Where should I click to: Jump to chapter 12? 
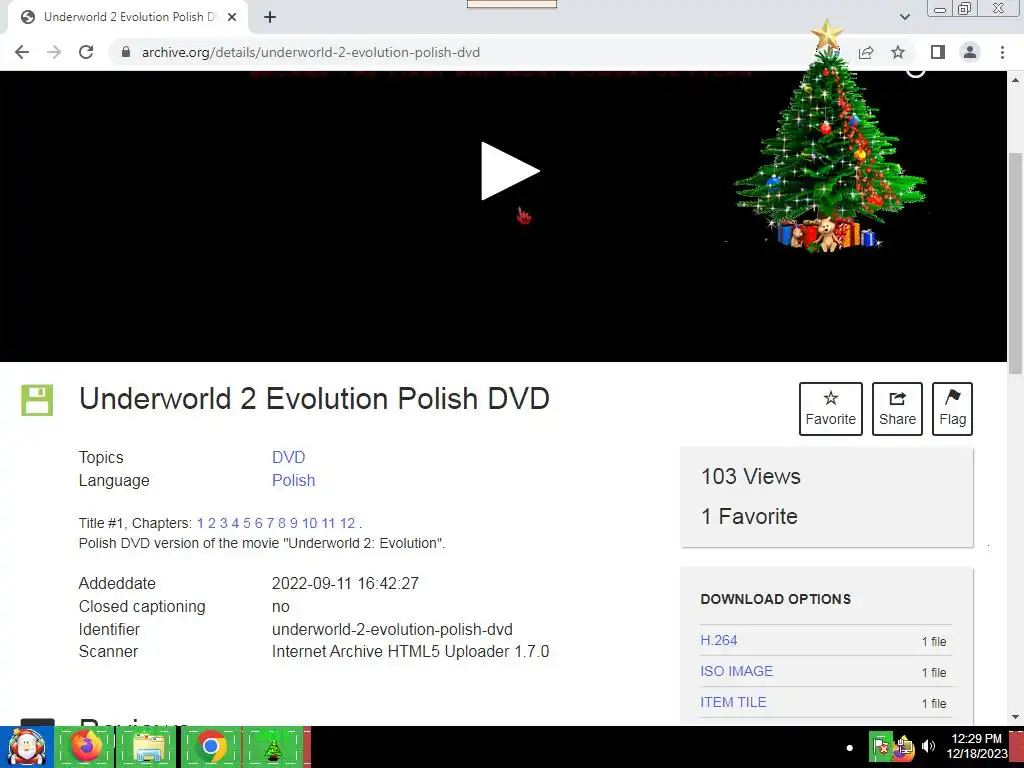pyautogui.click(x=347, y=523)
